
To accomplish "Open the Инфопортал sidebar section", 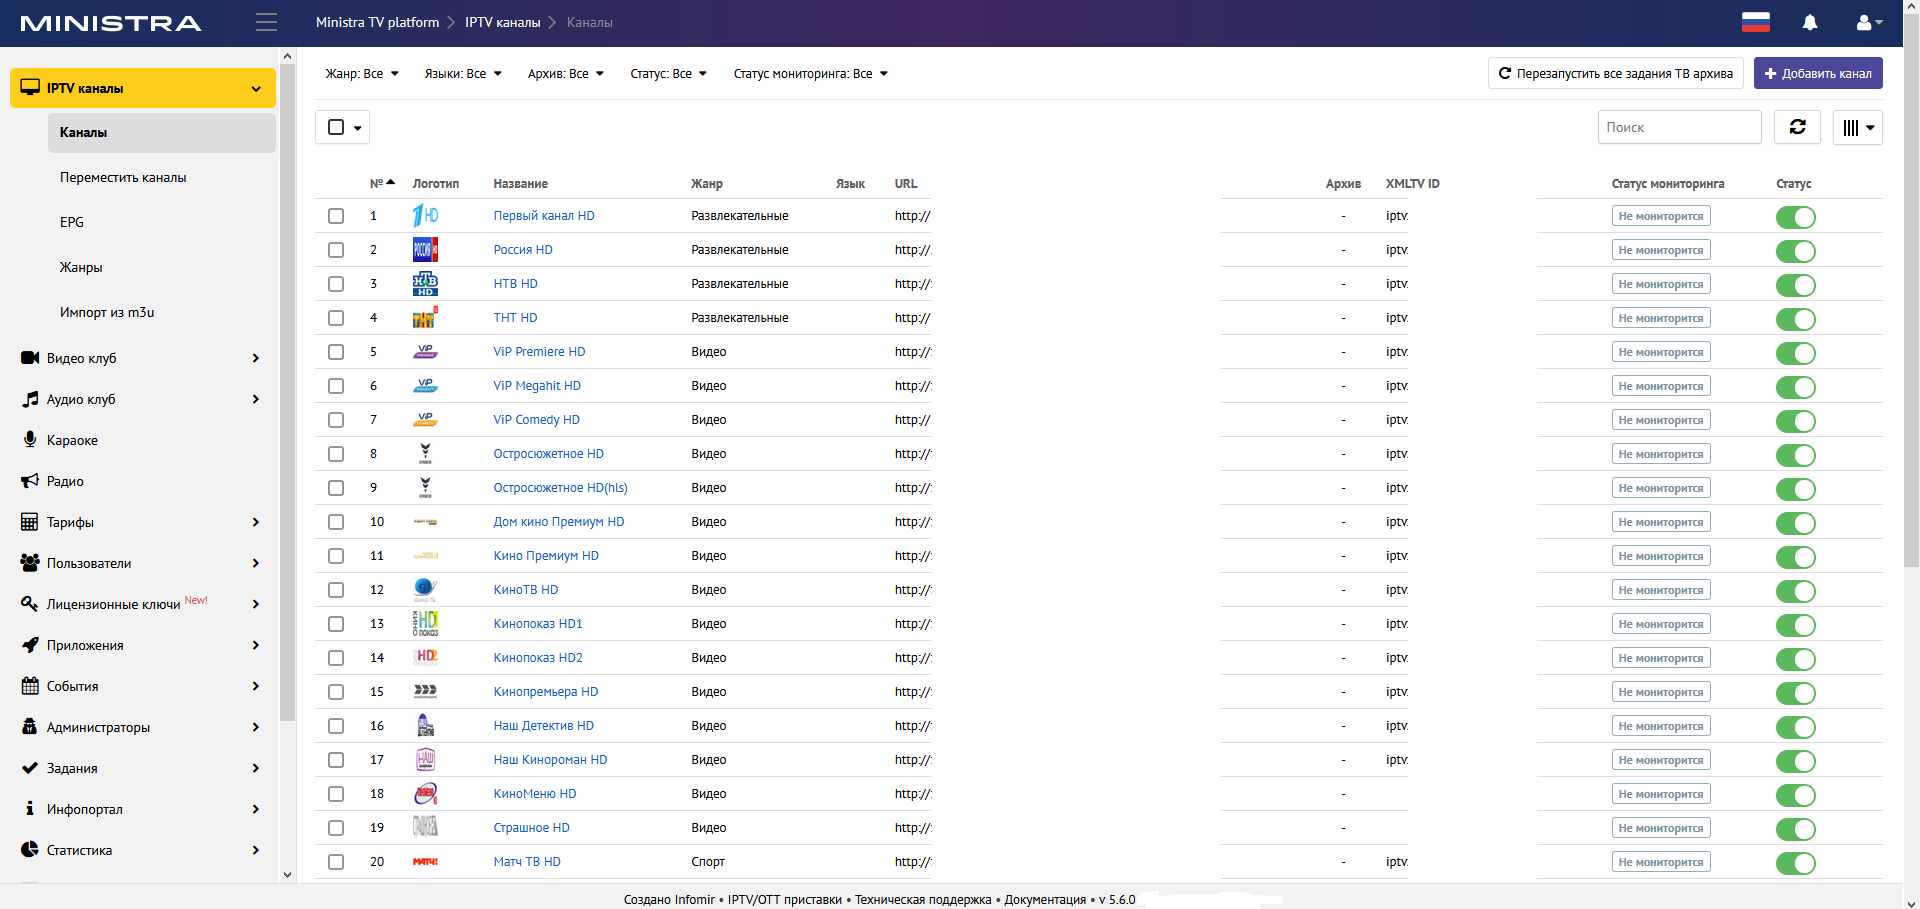I will (143, 809).
